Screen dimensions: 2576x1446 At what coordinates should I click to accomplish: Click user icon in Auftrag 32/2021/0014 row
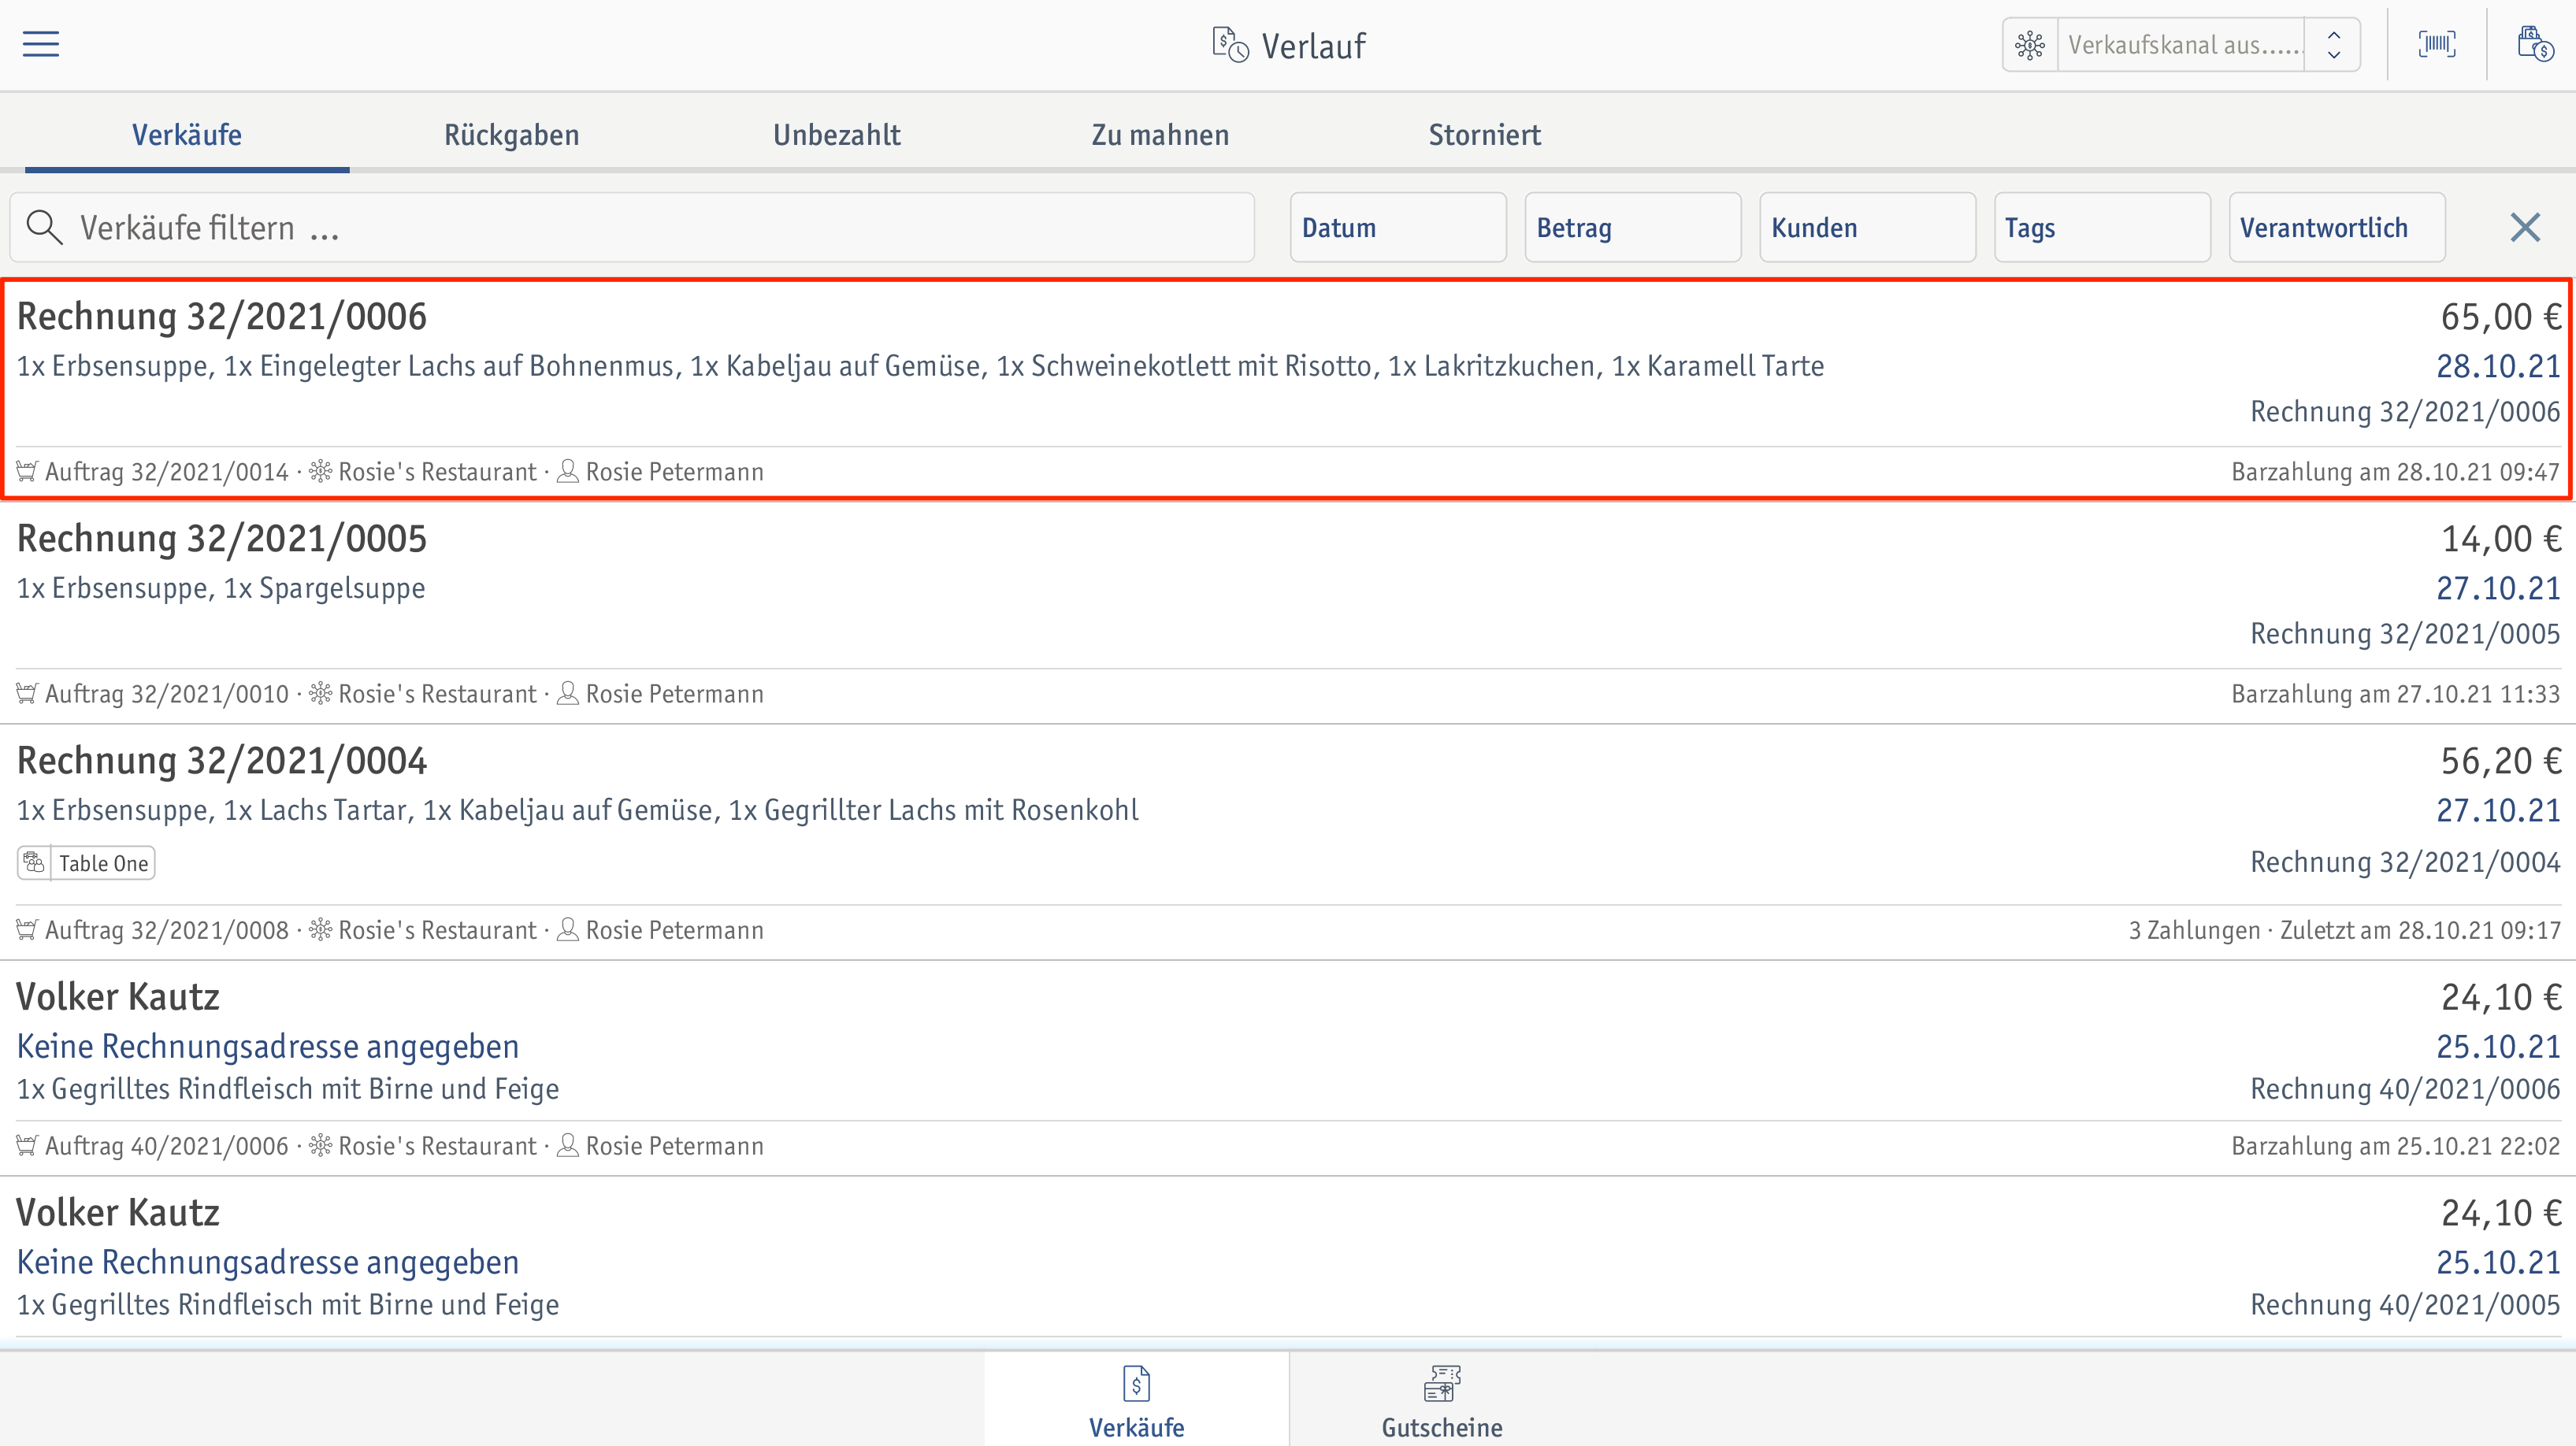coord(568,471)
